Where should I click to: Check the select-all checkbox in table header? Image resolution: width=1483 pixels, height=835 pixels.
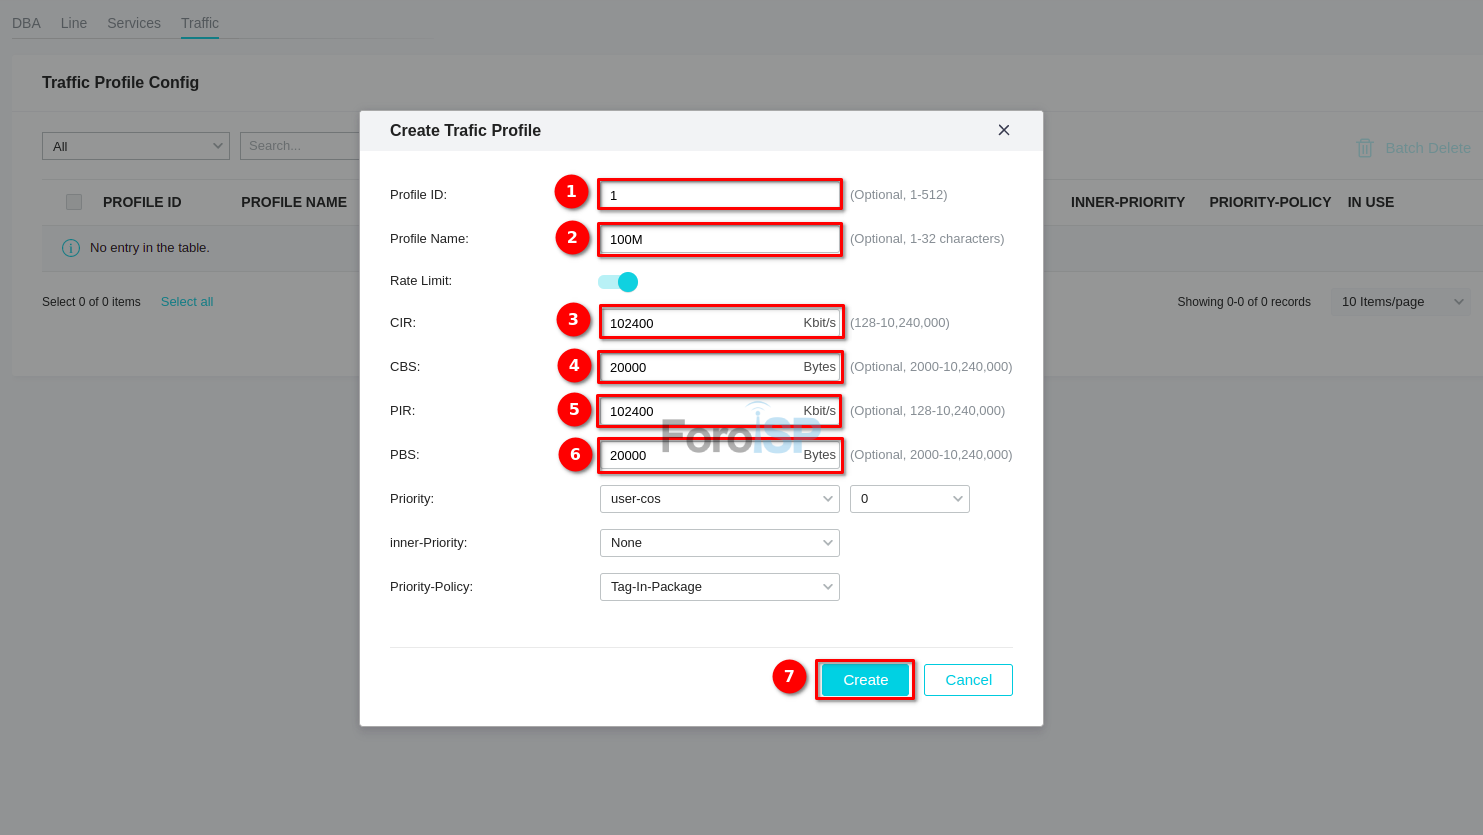tap(74, 202)
